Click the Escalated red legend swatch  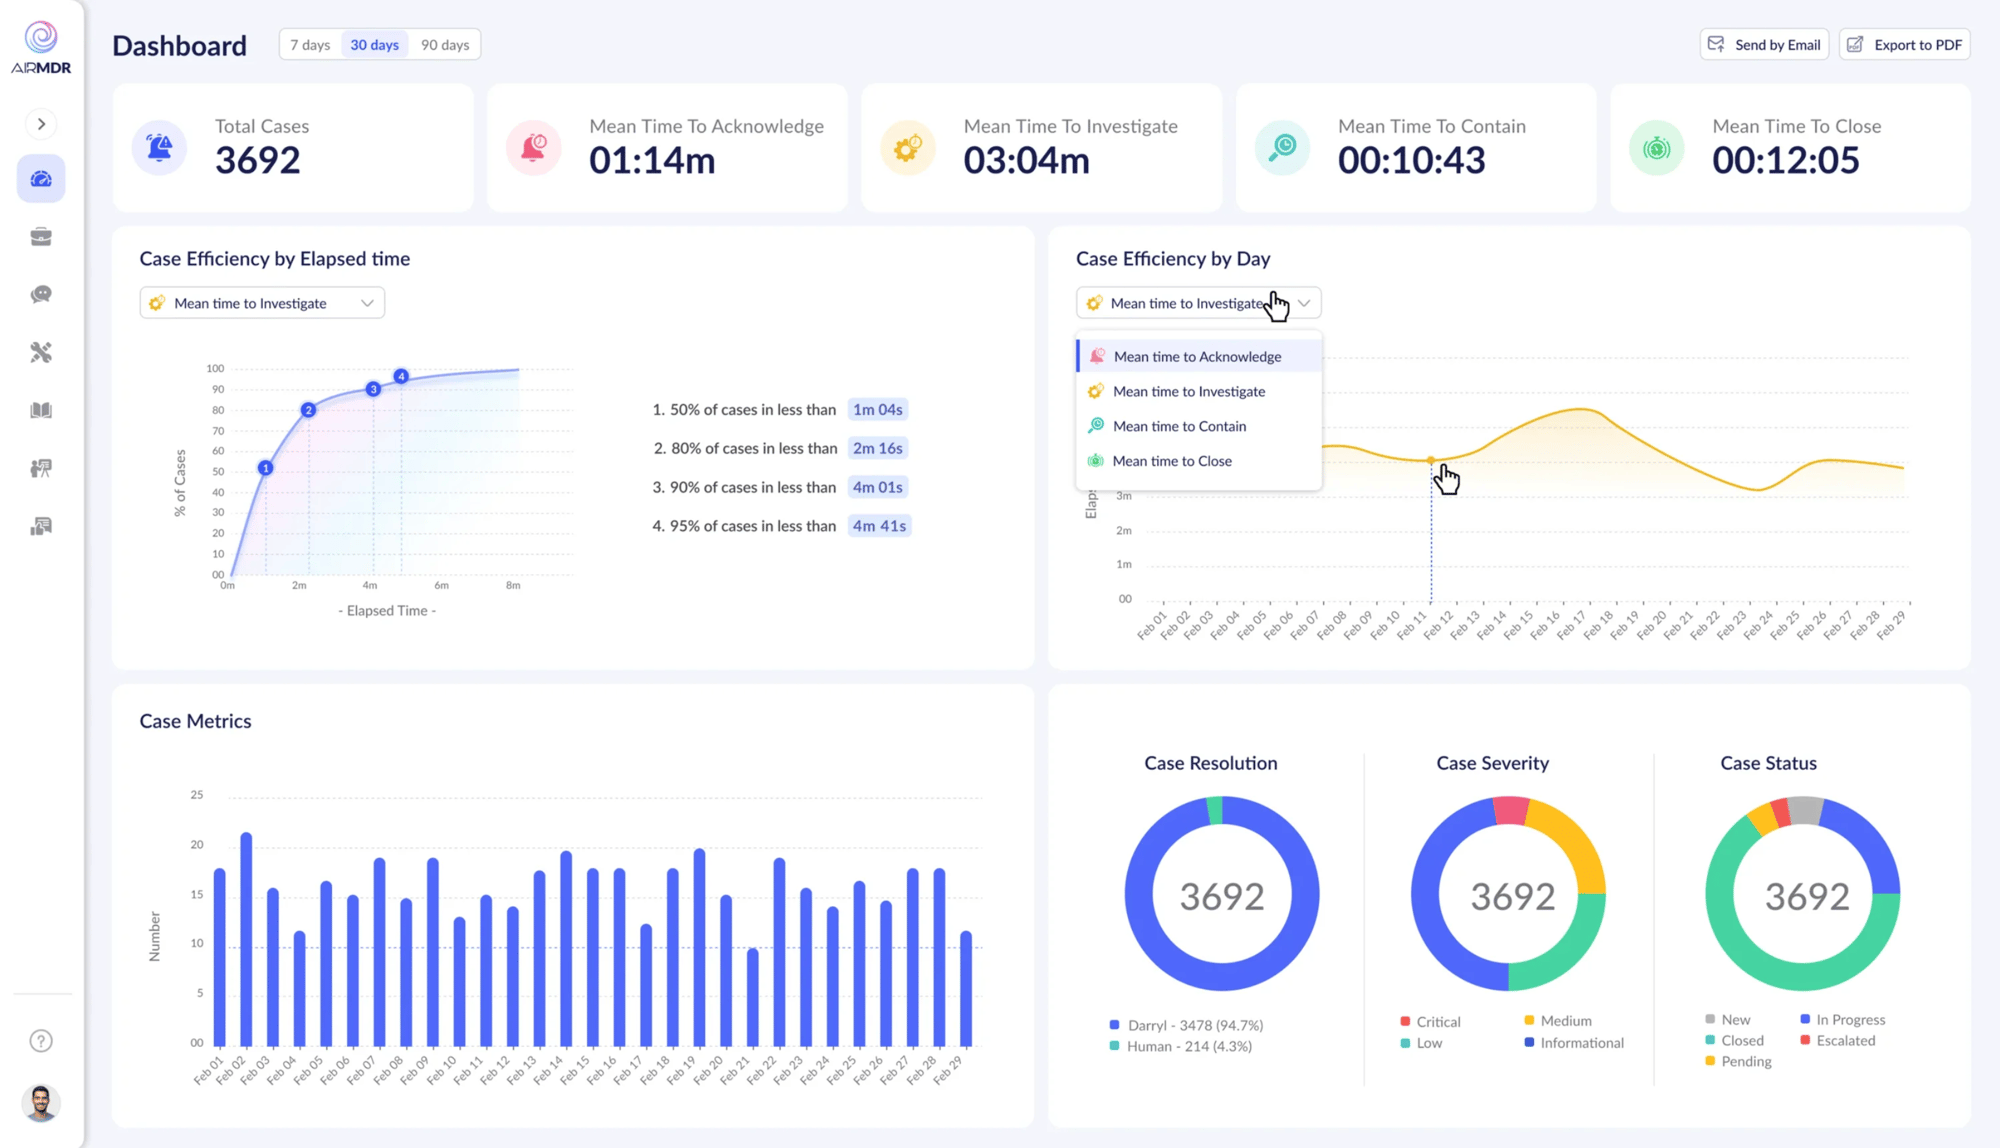[x=1803, y=1040]
